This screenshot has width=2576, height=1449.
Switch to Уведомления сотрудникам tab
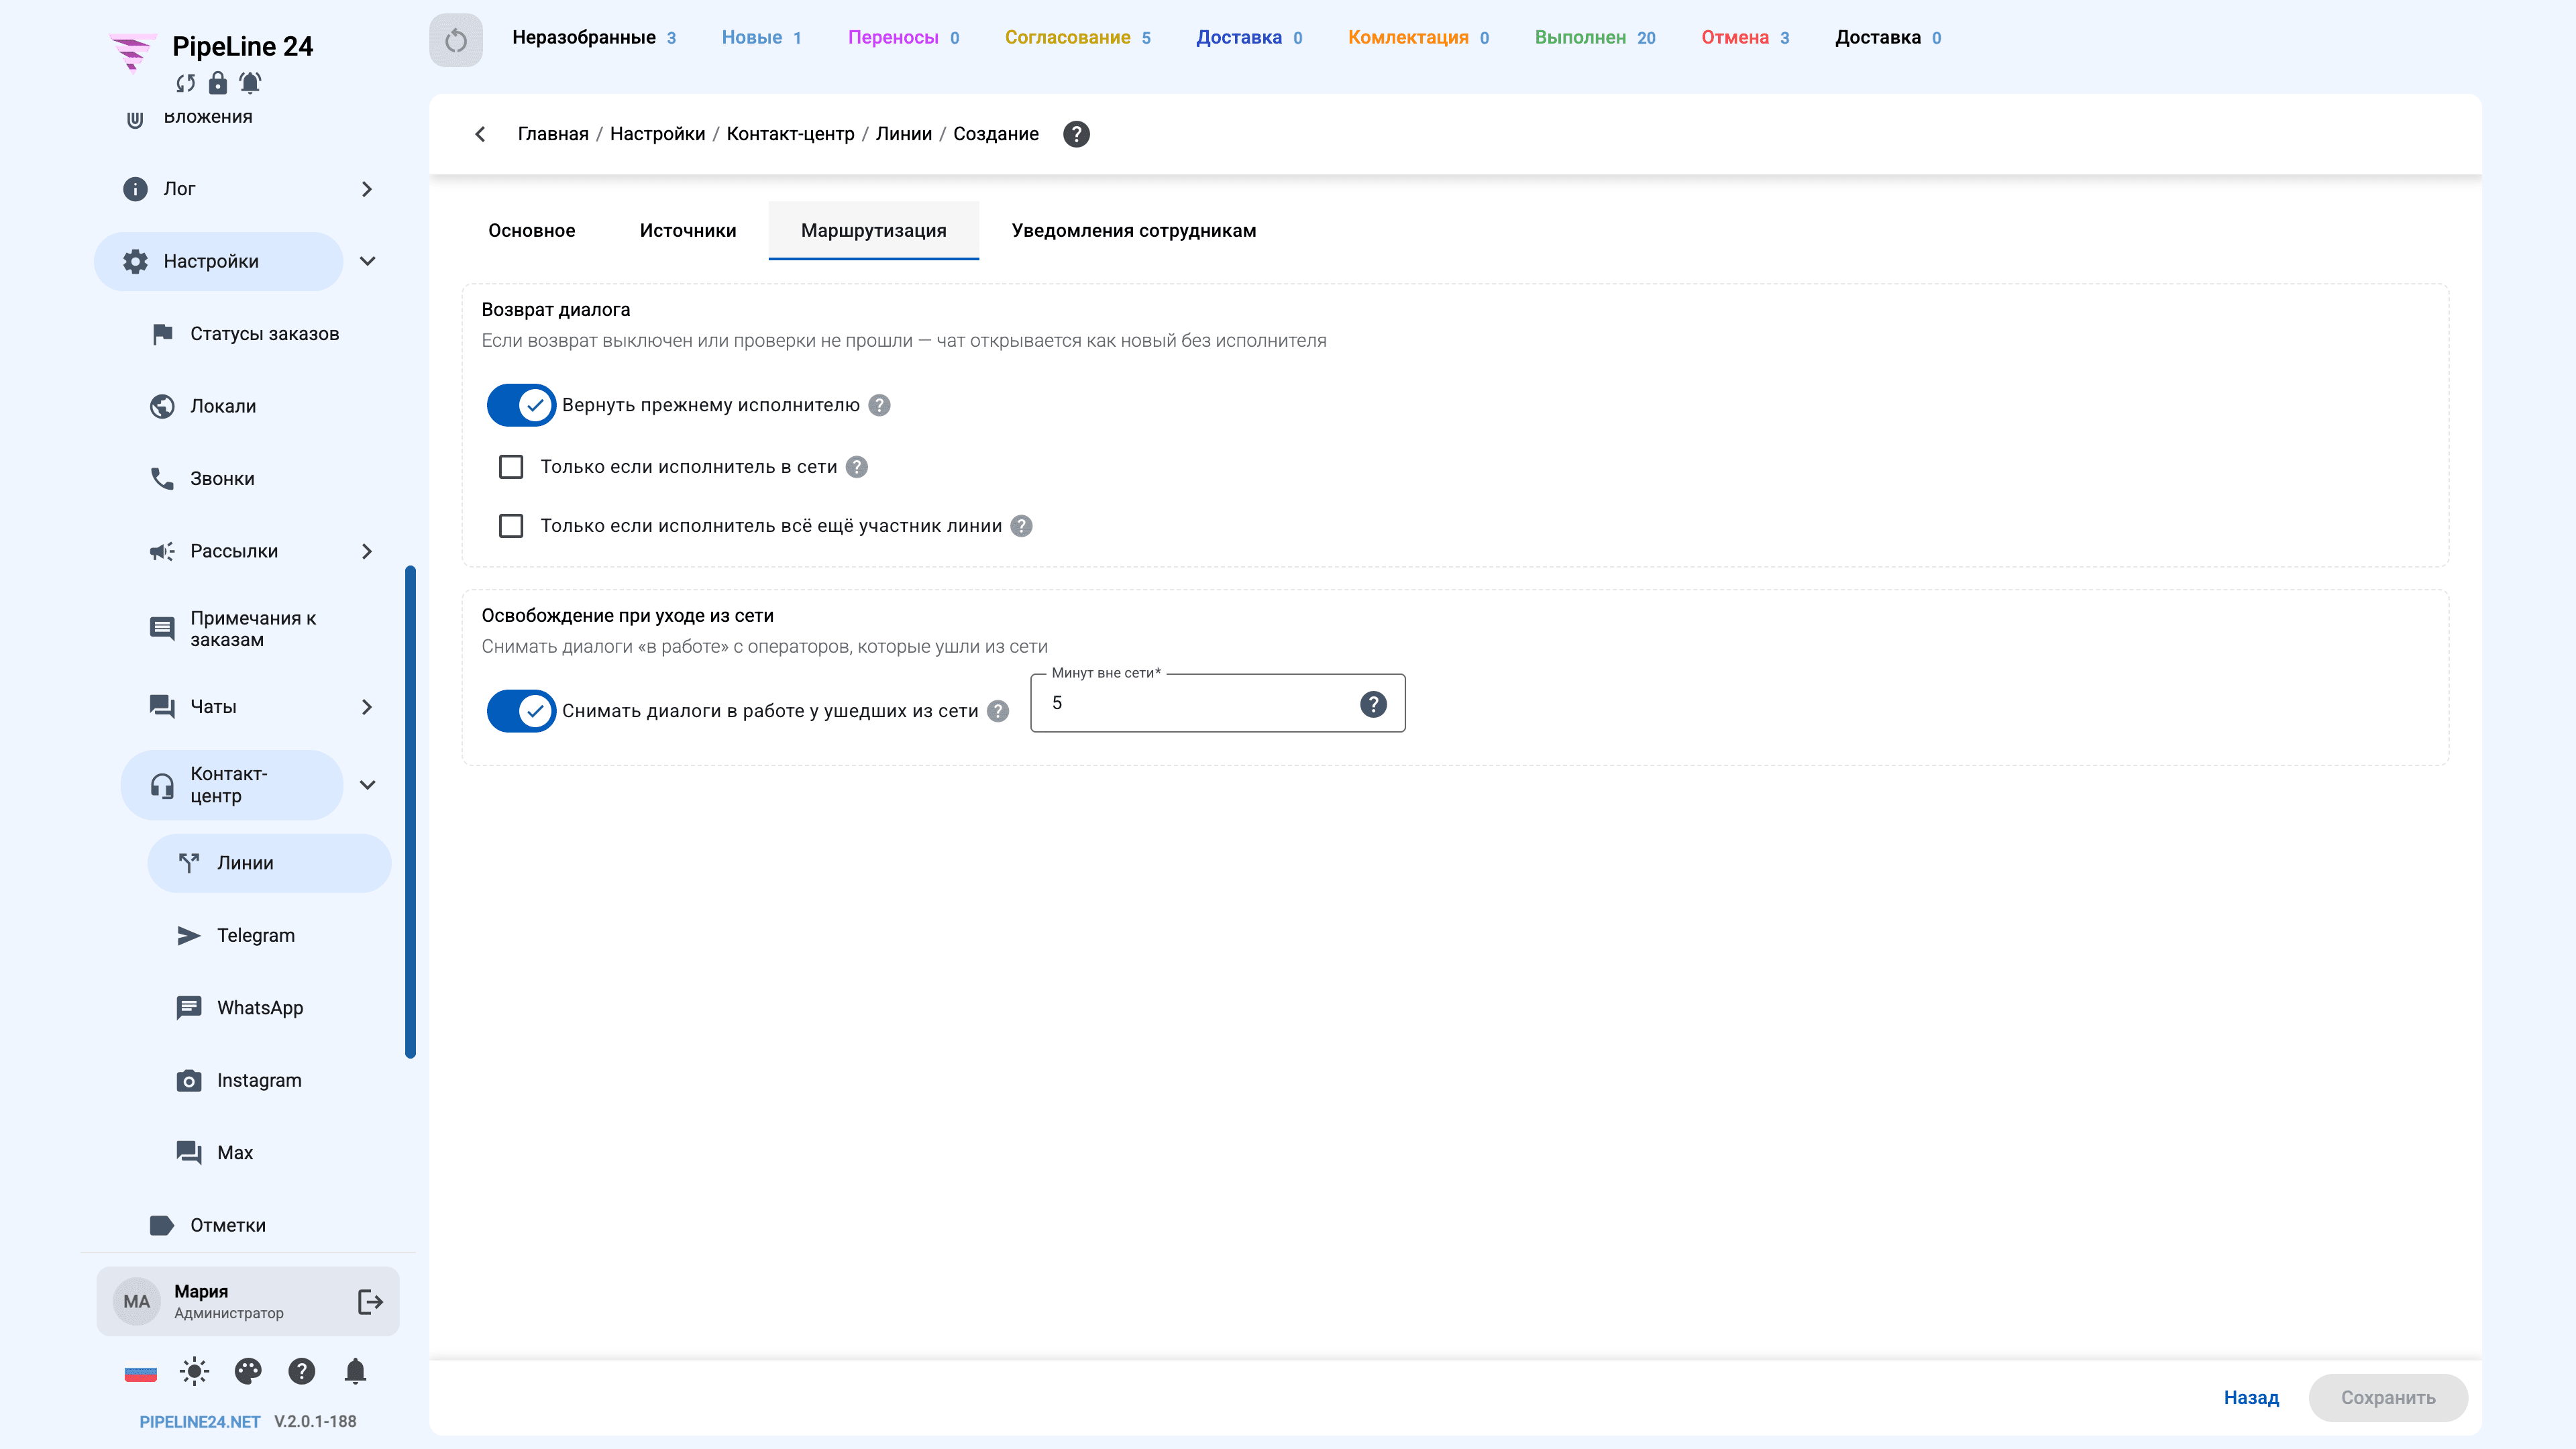click(x=1134, y=230)
